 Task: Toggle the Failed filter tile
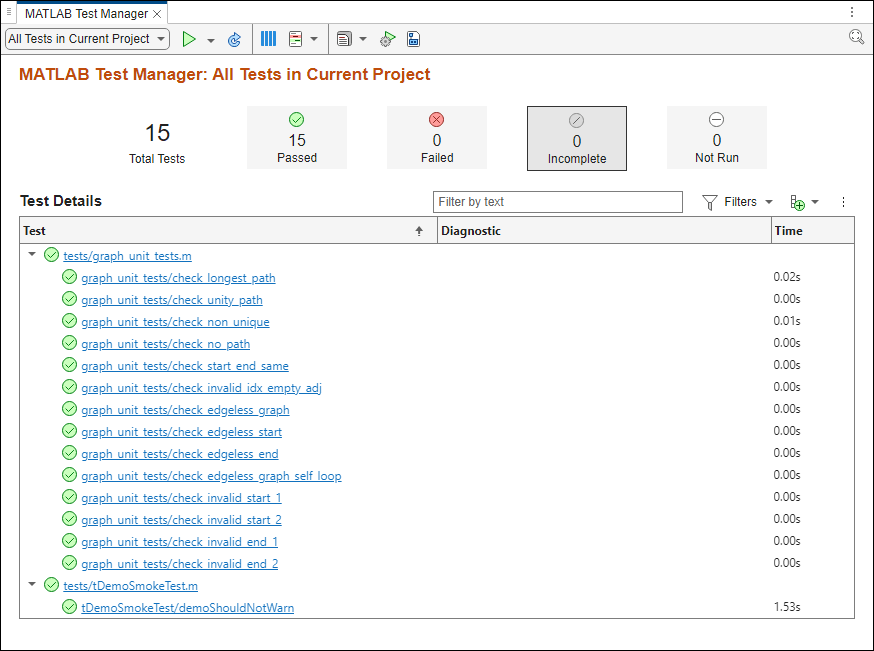(x=436, y=138)
